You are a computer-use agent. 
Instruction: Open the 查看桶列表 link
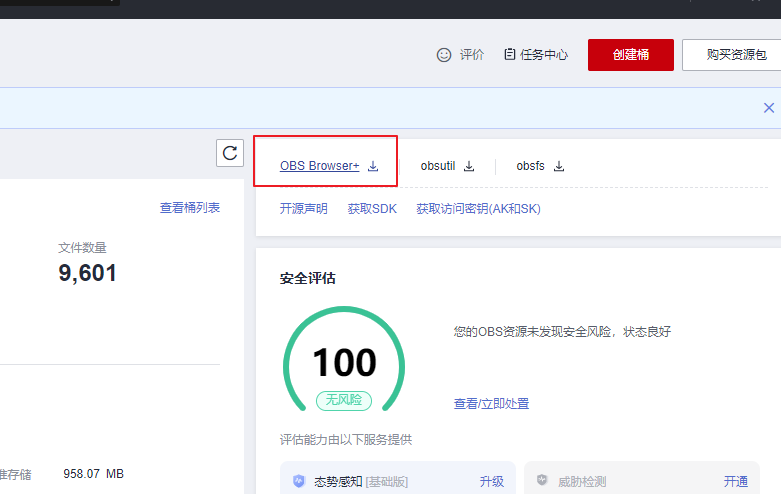point(190,208)
